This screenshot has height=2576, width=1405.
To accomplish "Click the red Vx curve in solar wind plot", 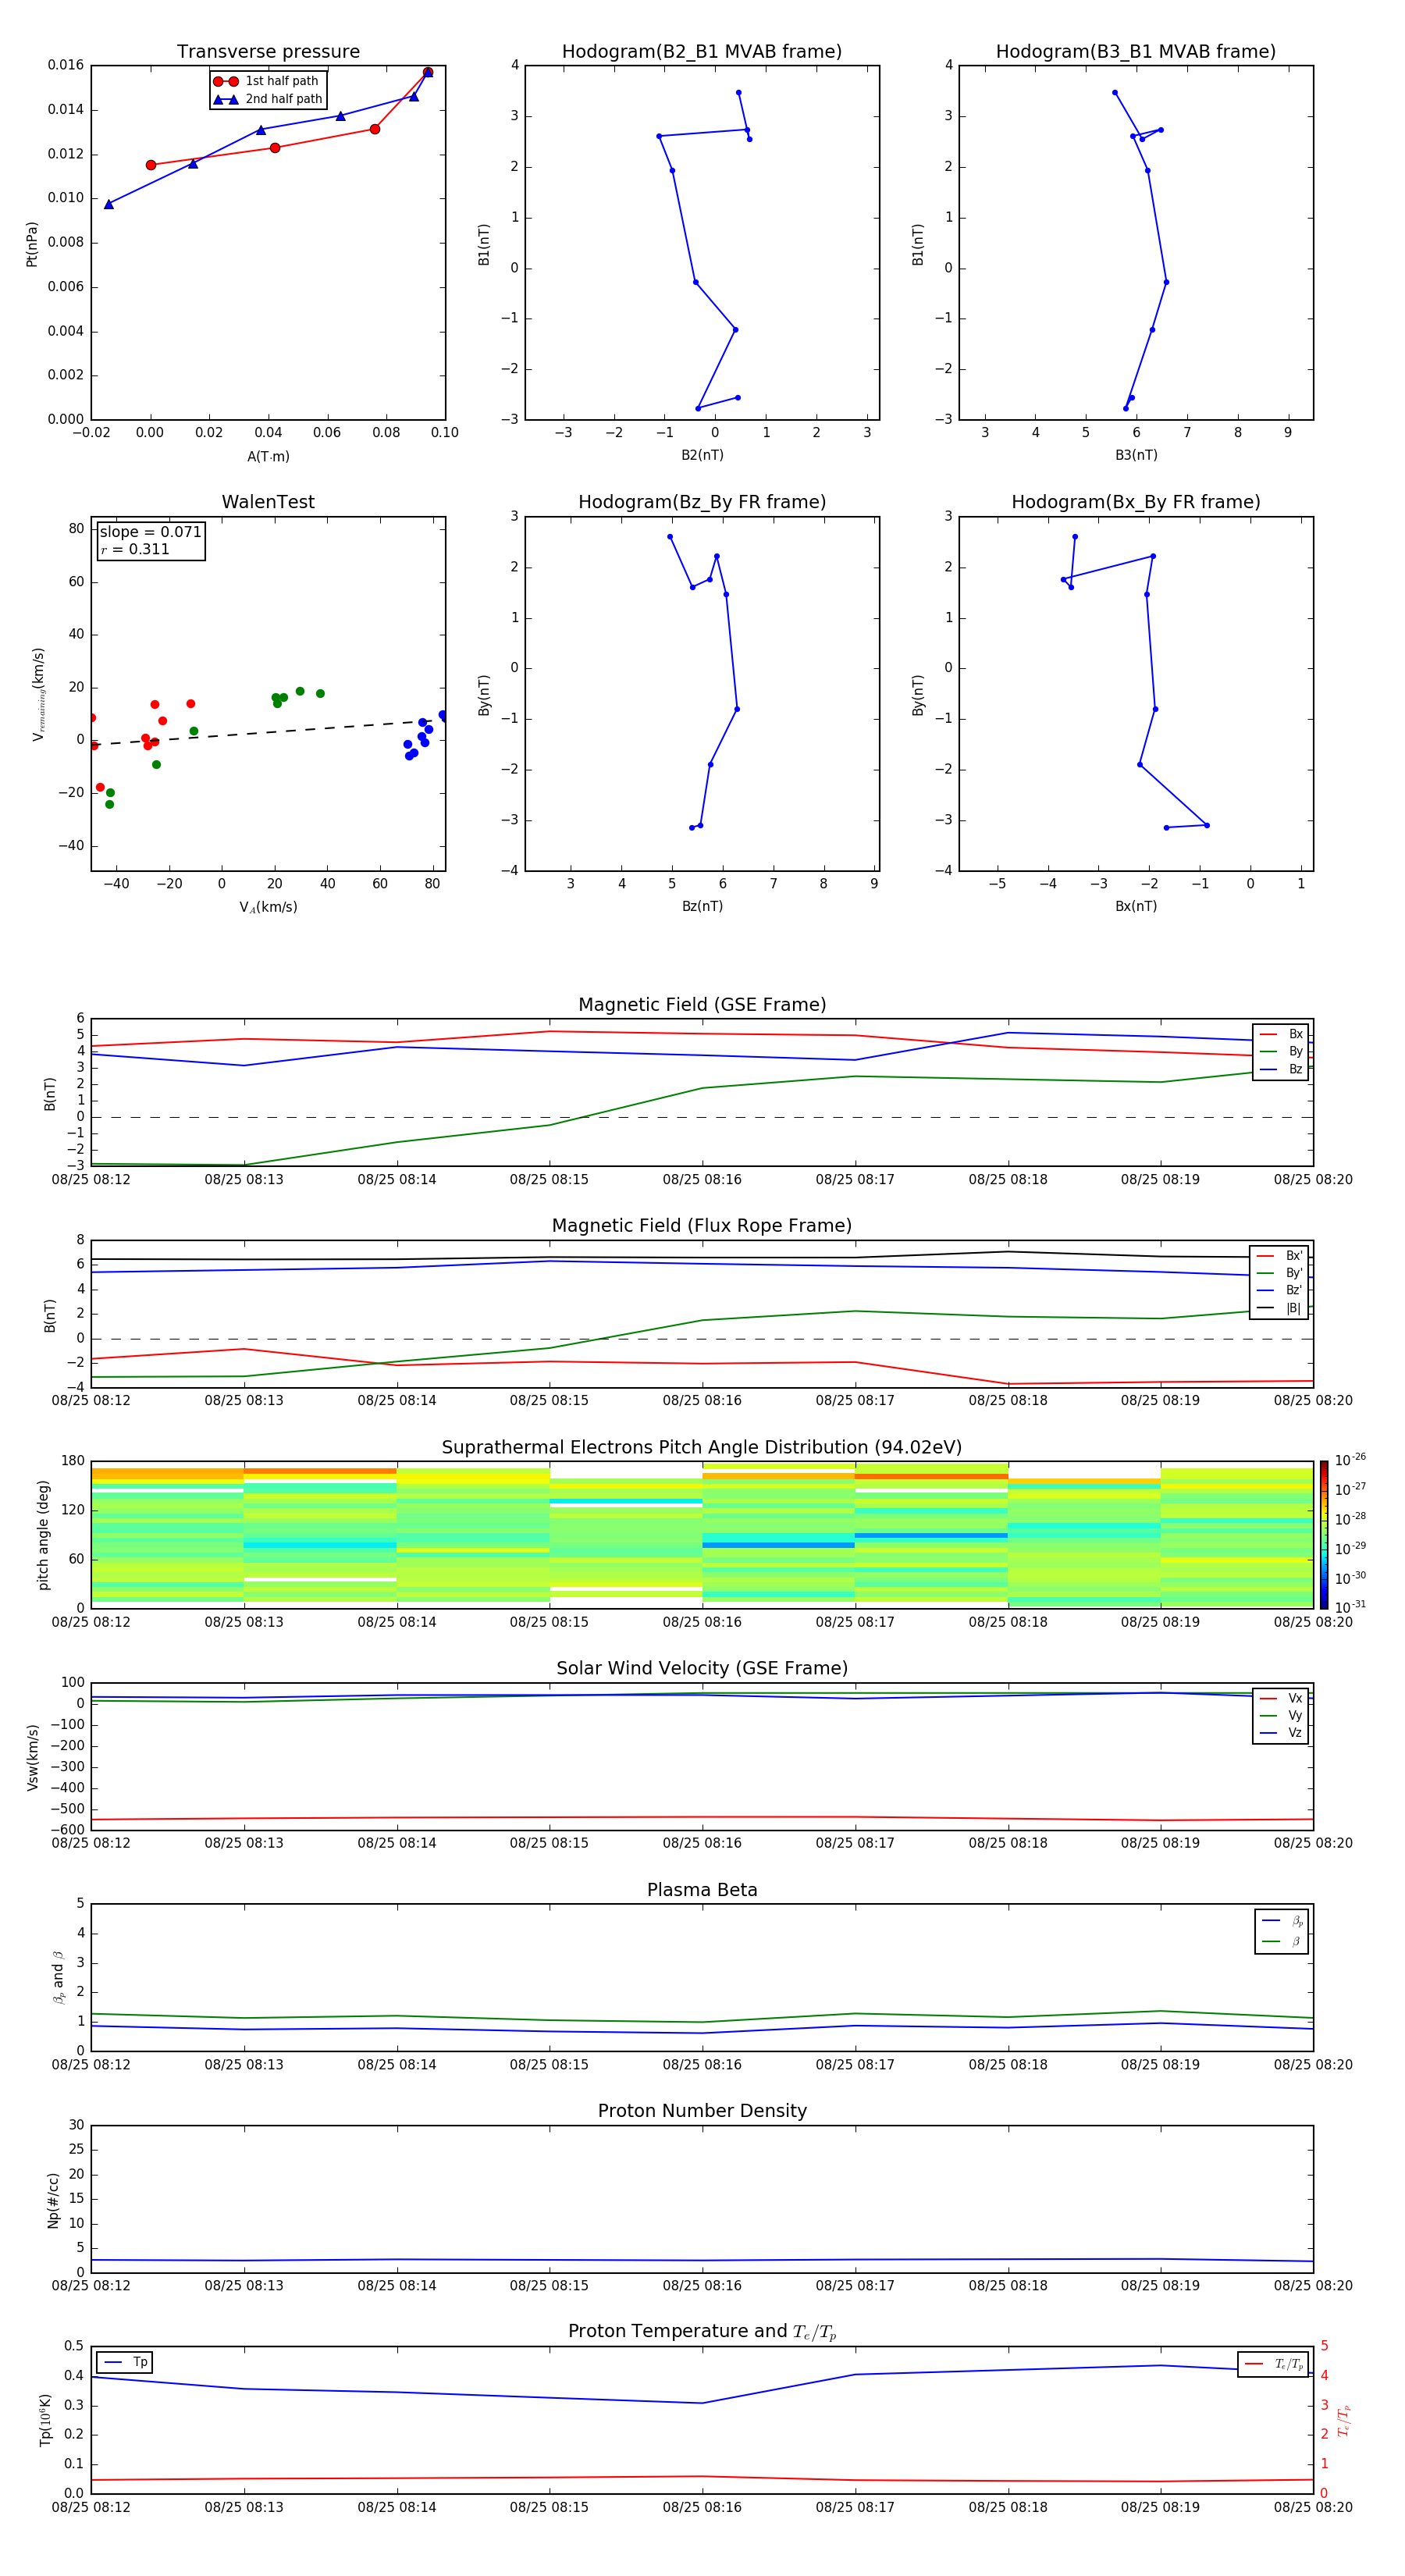I will [702, 1817].
